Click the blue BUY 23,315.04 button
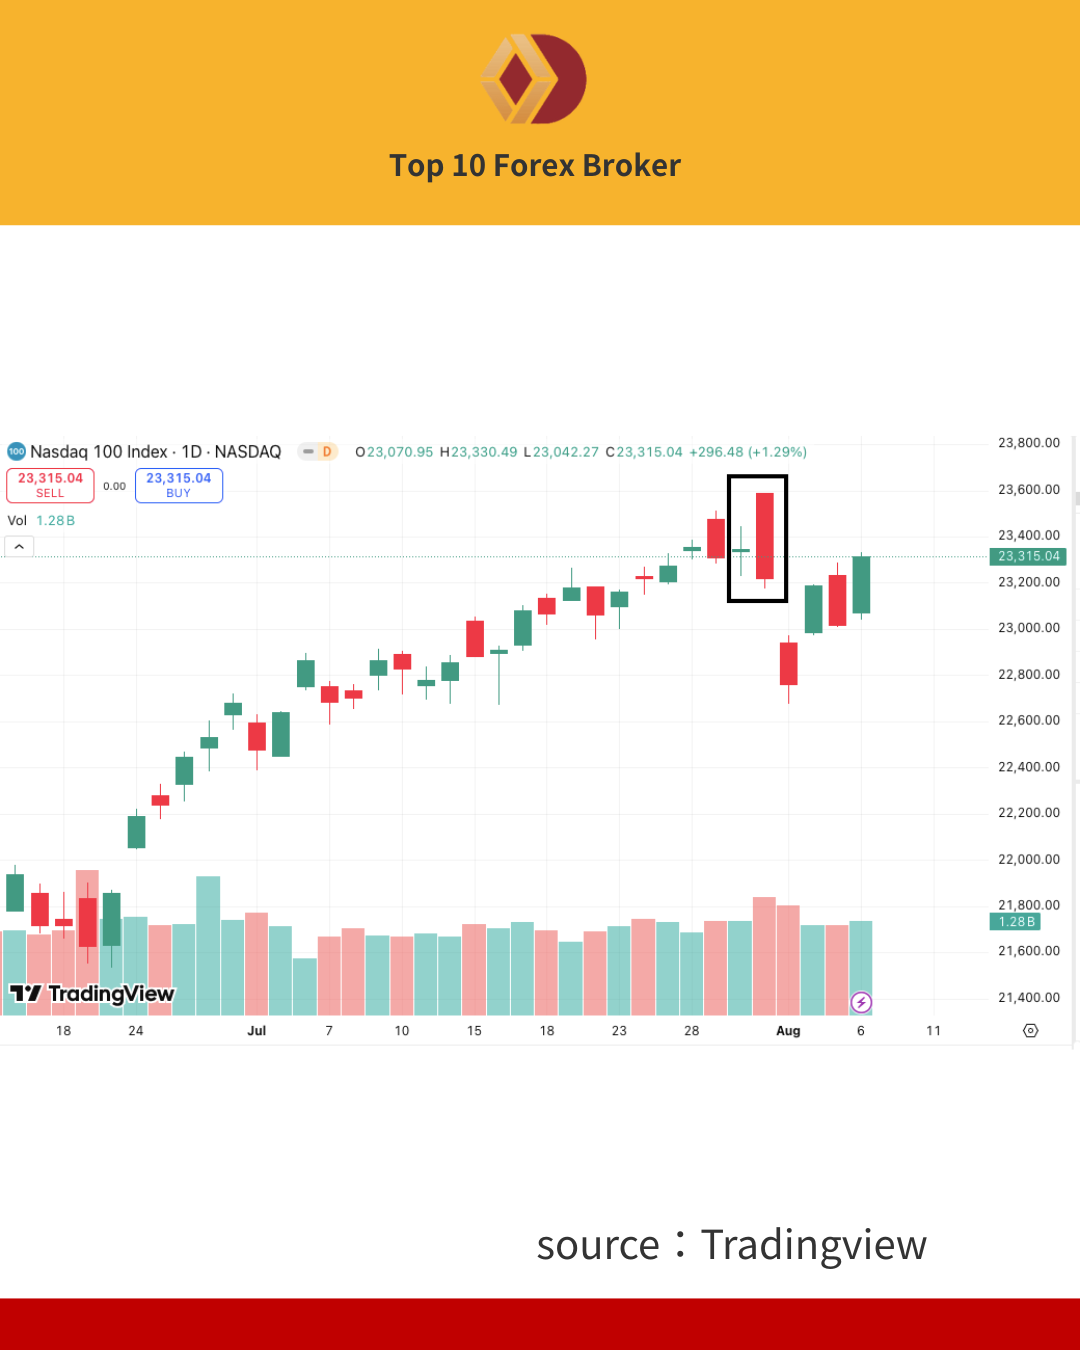 [x=179, y=485]
